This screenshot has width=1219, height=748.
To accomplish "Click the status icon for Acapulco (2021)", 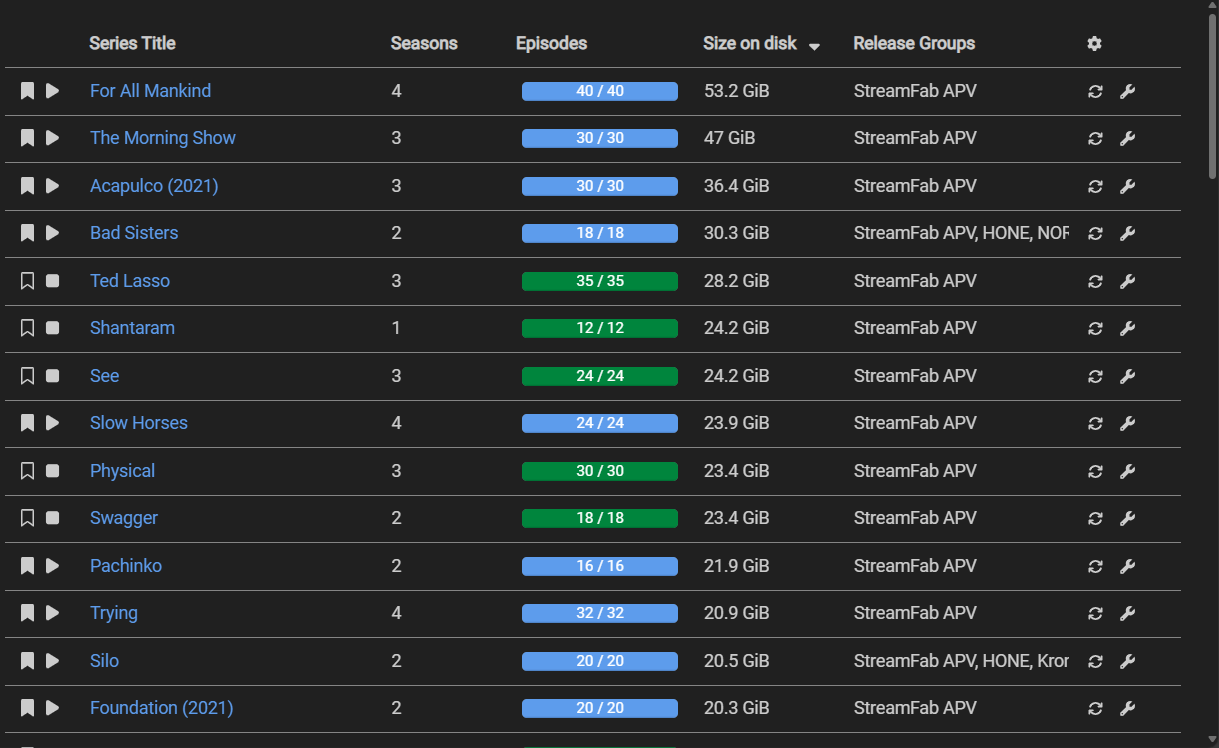I will point(53,186).
